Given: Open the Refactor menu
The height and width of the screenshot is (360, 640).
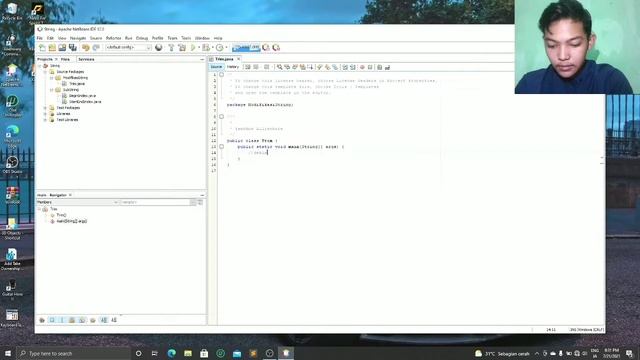Looking at the screenshot, I should (113, 38).
